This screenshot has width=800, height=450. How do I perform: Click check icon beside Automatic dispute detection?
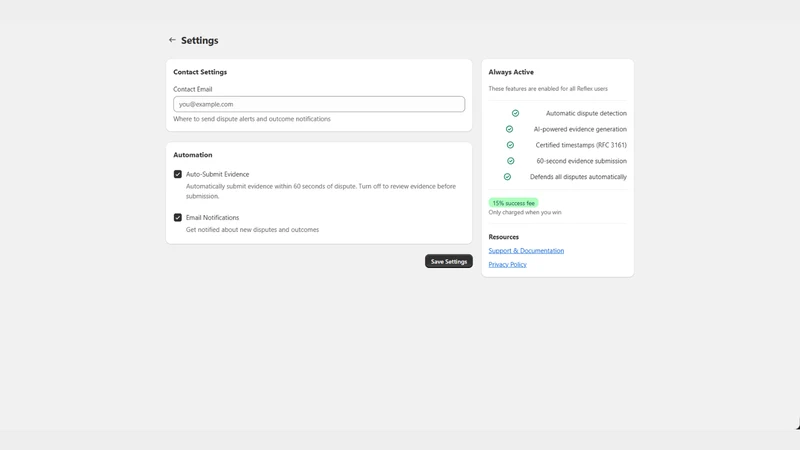click(515, 113)
